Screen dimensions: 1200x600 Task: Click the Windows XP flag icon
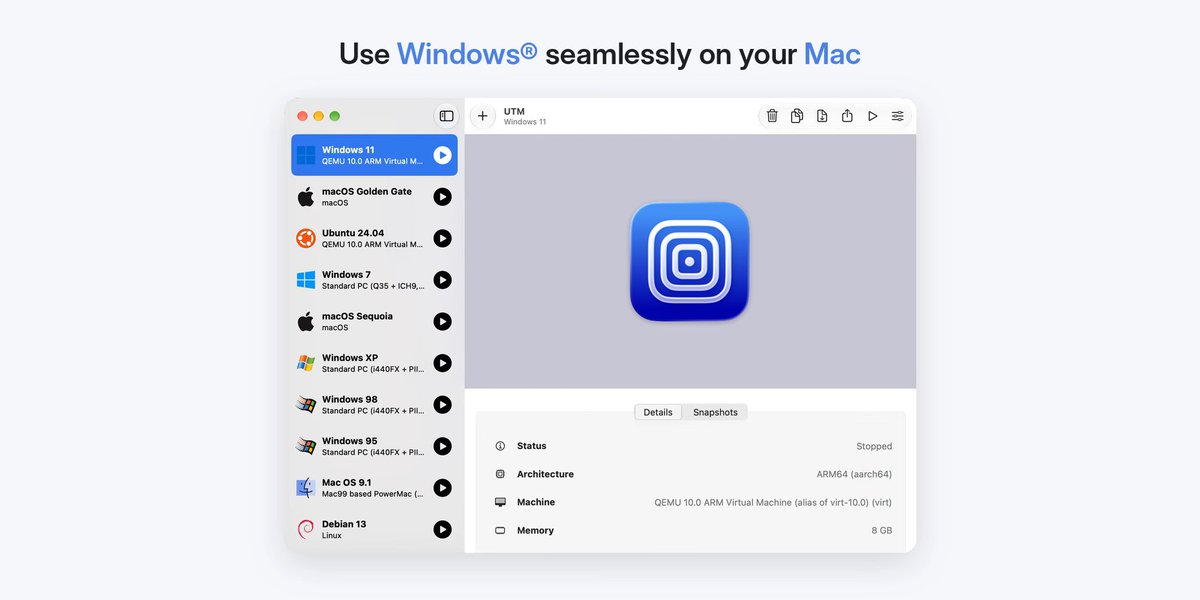[306, 363]
